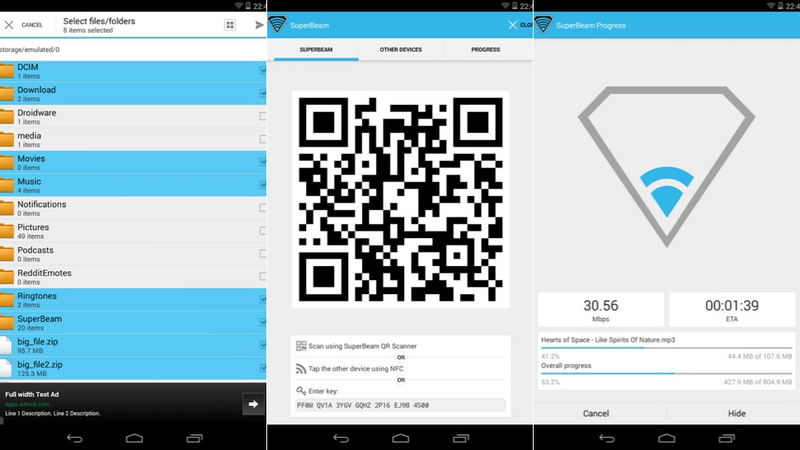
Task: Tap Home on Progress screen navigation bar
Action: click(x=667, y=438)
